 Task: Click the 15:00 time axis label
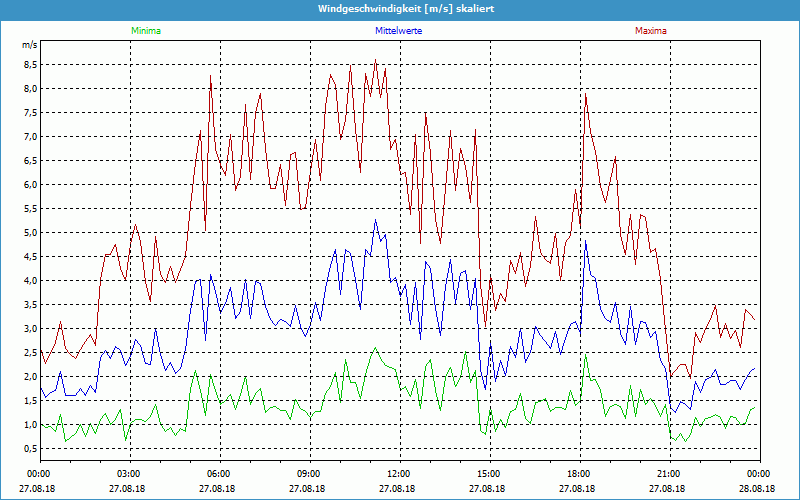pos(491,474)
